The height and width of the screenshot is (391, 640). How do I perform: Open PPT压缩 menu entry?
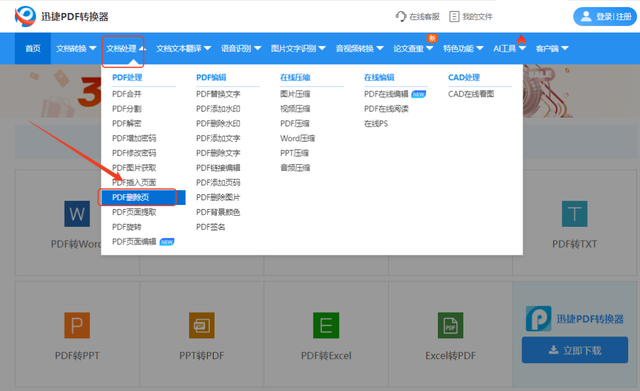tap(294, 153)
